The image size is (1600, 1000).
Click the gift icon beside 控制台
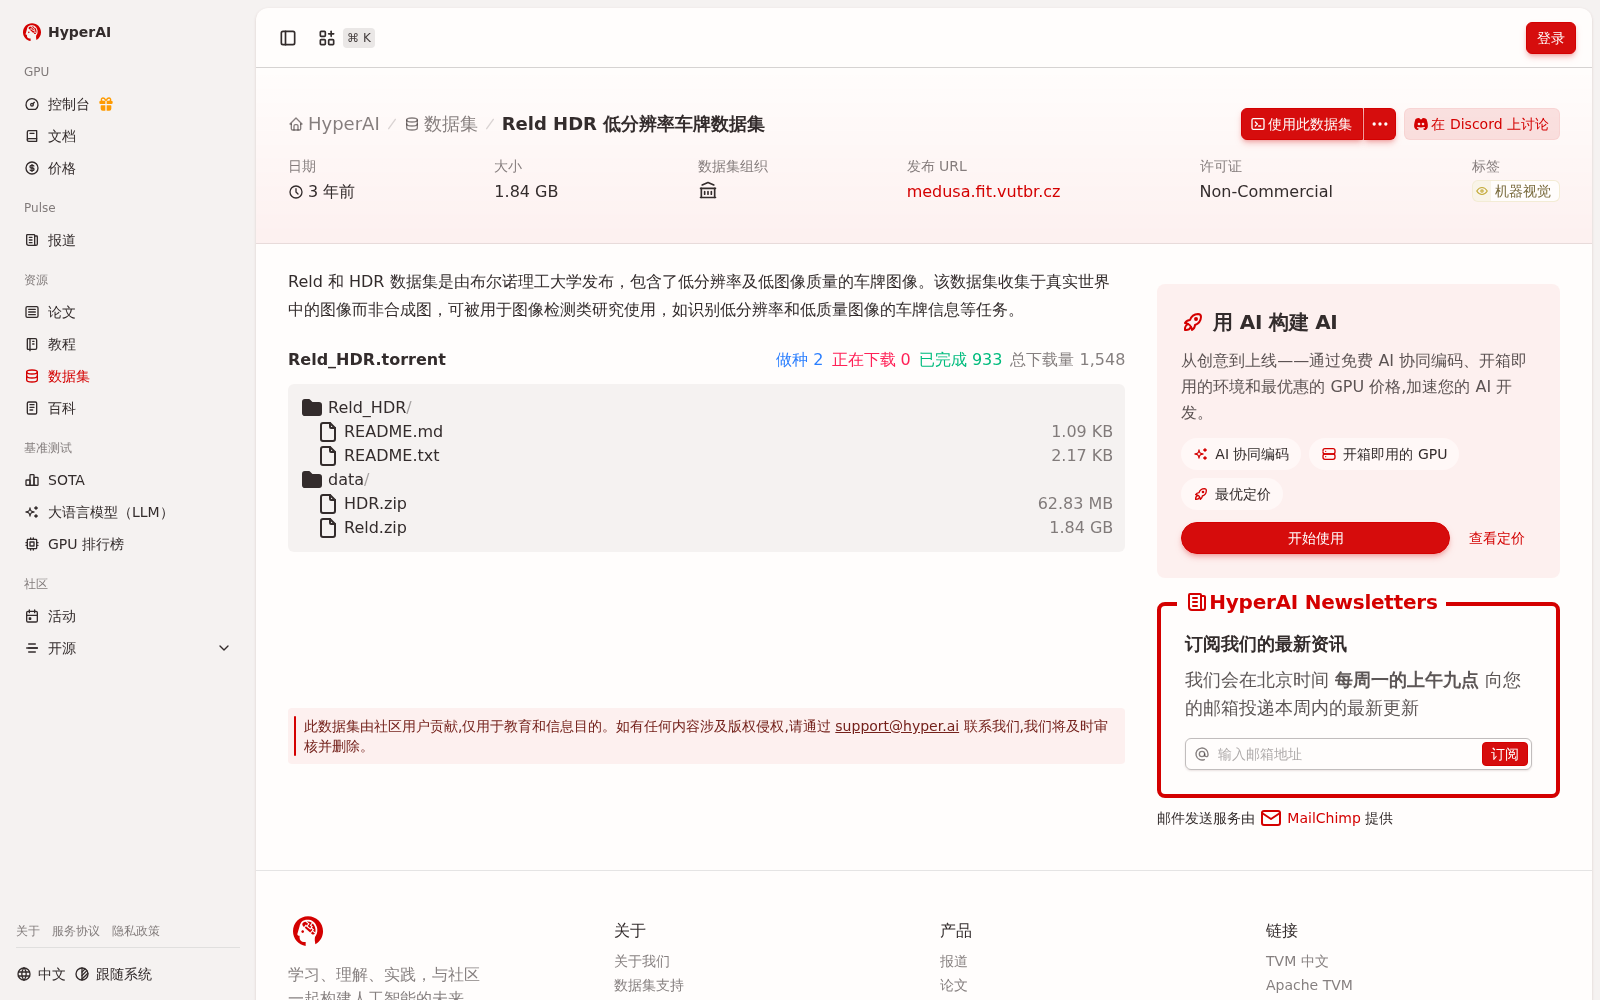(106, 104)
